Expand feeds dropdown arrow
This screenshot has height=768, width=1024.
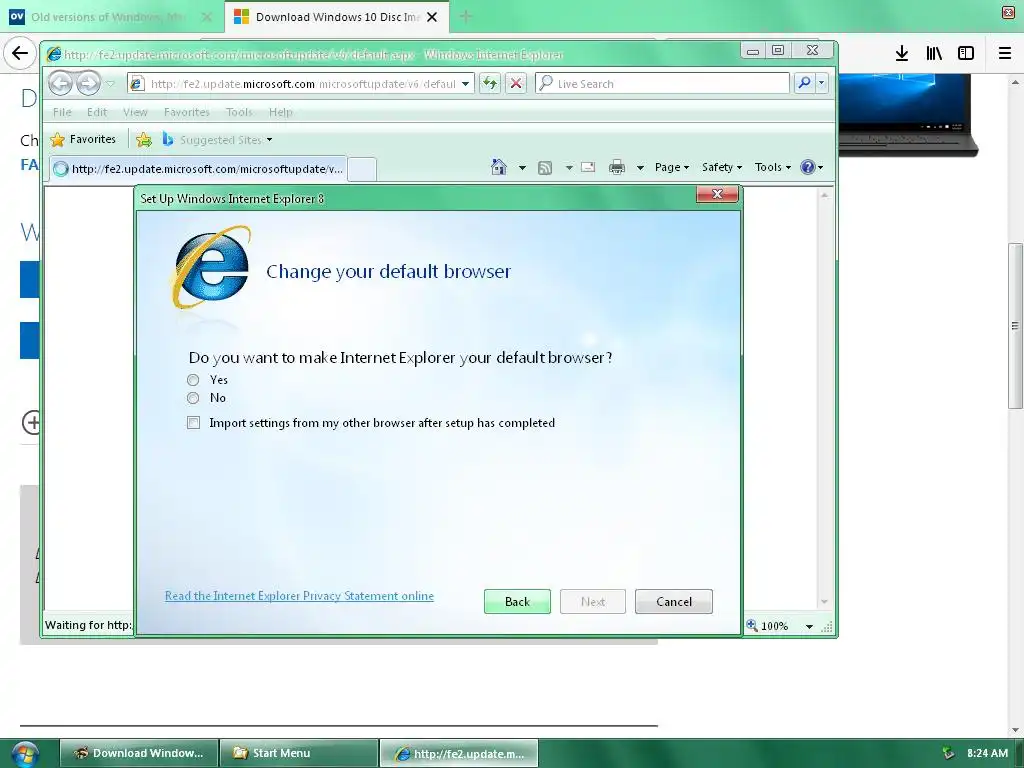569,168
